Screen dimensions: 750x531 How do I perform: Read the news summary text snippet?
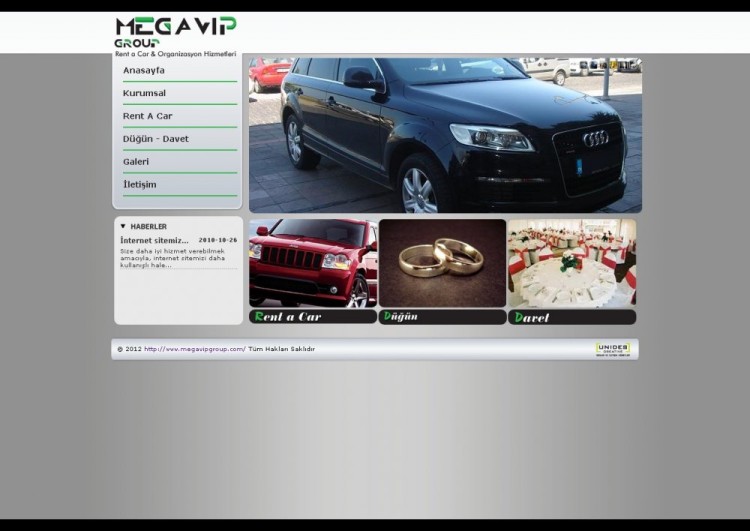[172, 258]
